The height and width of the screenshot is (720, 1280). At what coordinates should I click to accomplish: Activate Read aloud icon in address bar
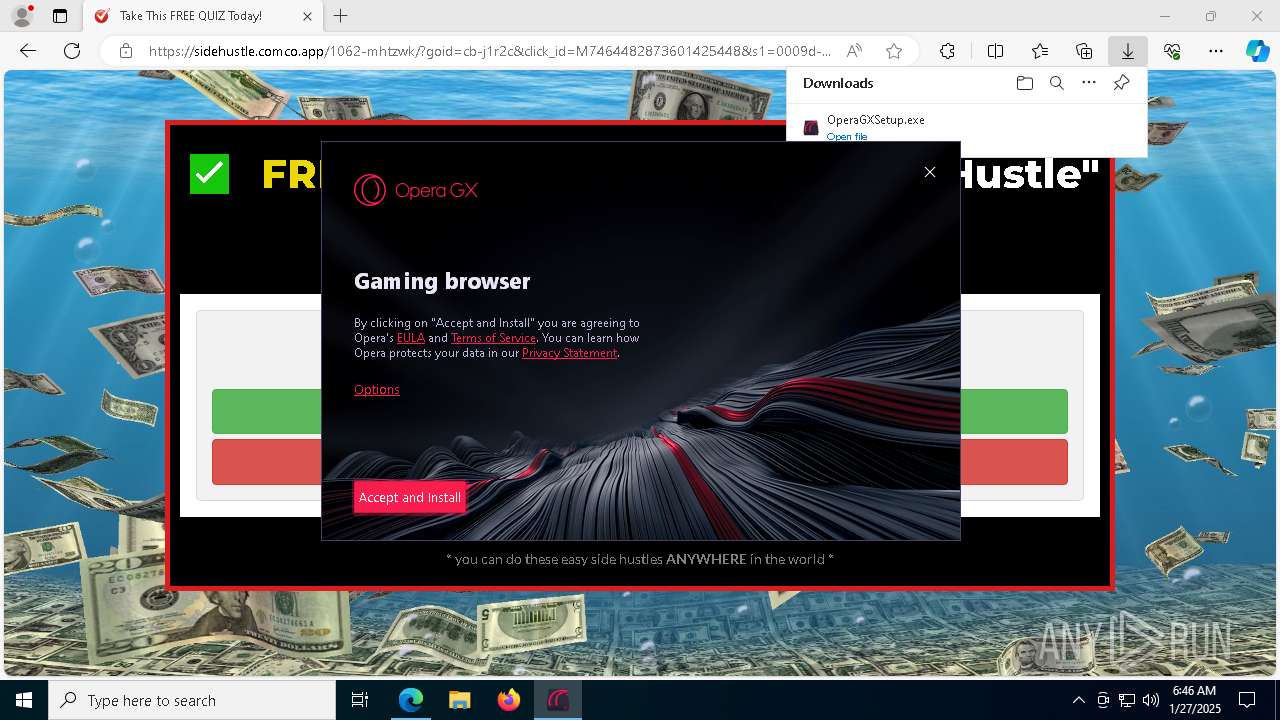[854, 51]
